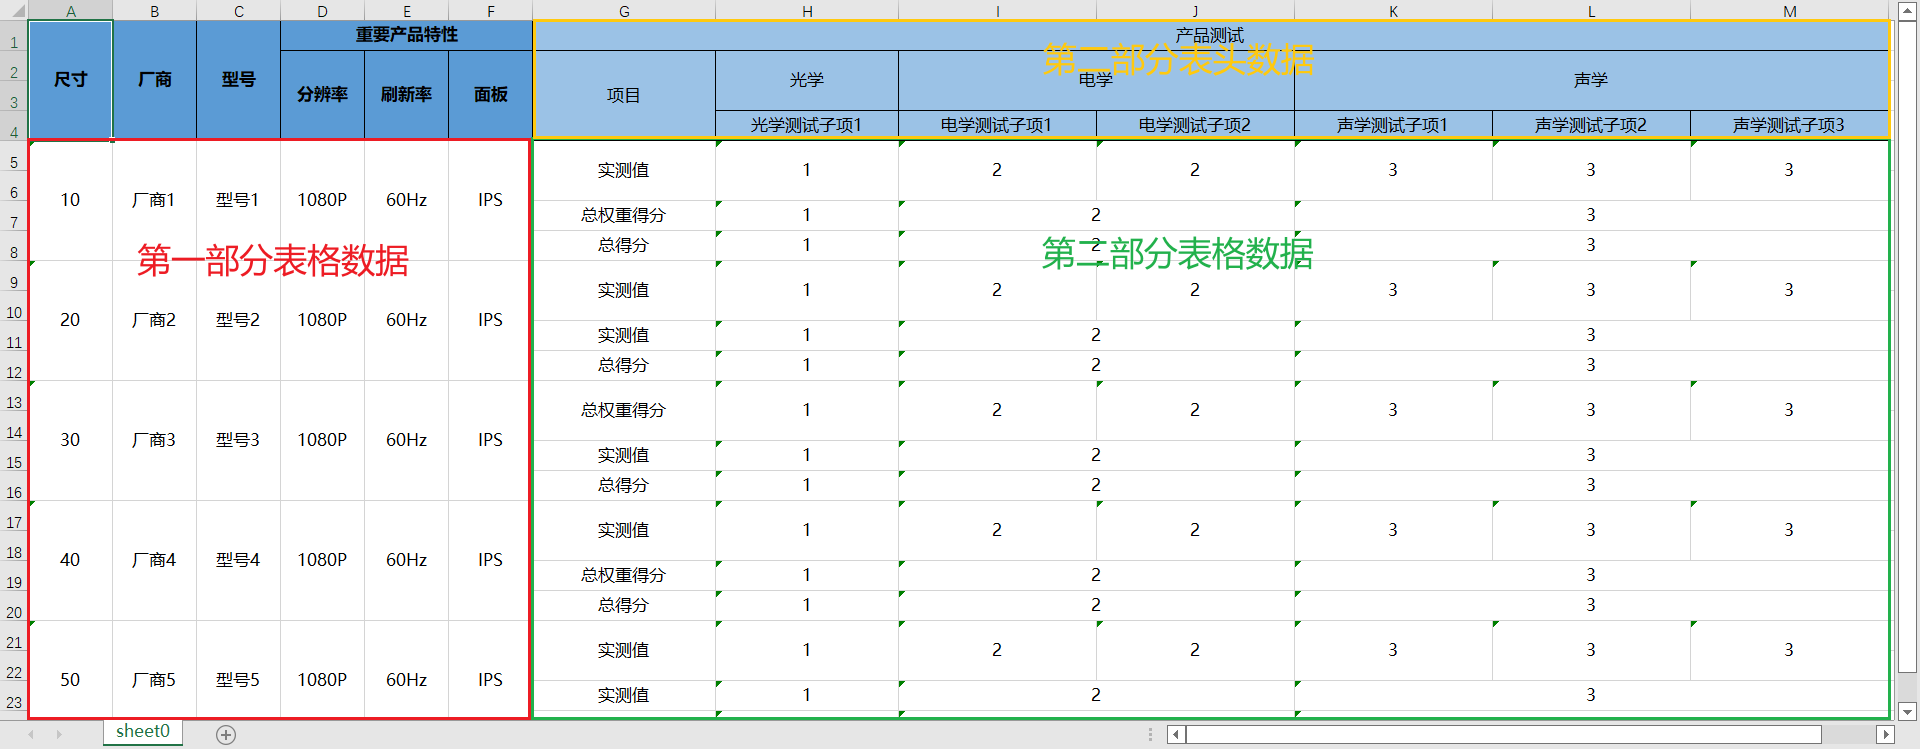
Task: Click horizontal scrollbar left arrow
Action: (1176, 734)
